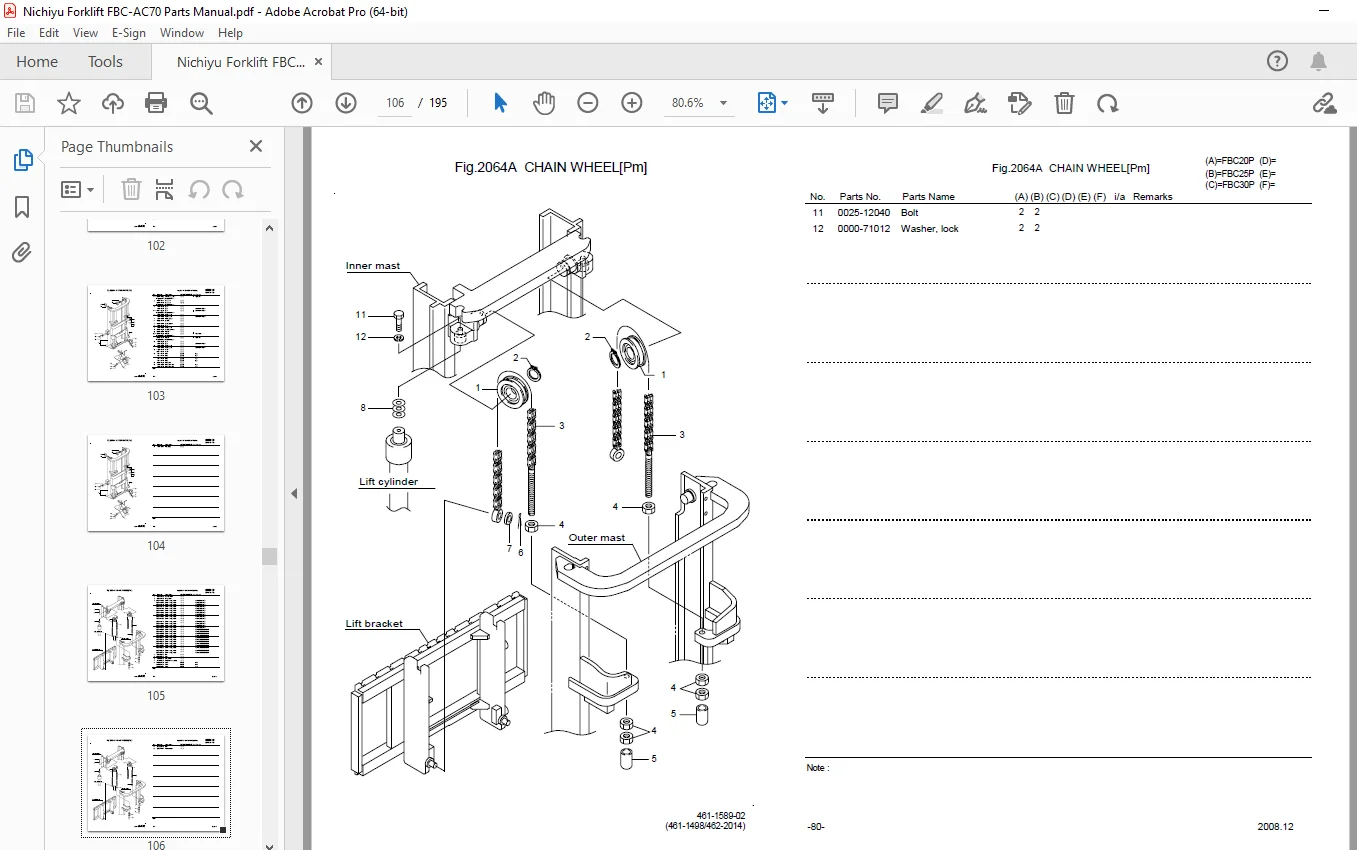Select the Nichiyu Forklift document tab
Image resolution: width=1357 pixels, height=850 pixels.
point(241,62)
